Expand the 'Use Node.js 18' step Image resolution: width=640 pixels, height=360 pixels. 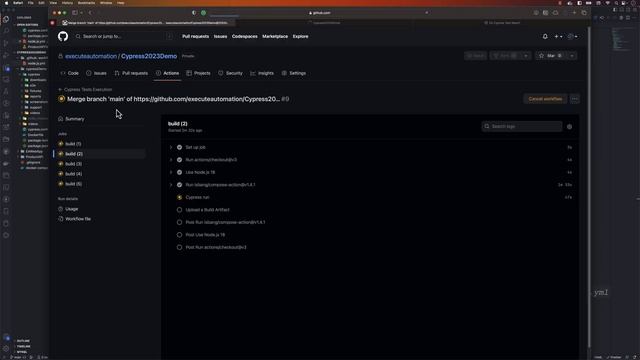[x=371, y=172]
